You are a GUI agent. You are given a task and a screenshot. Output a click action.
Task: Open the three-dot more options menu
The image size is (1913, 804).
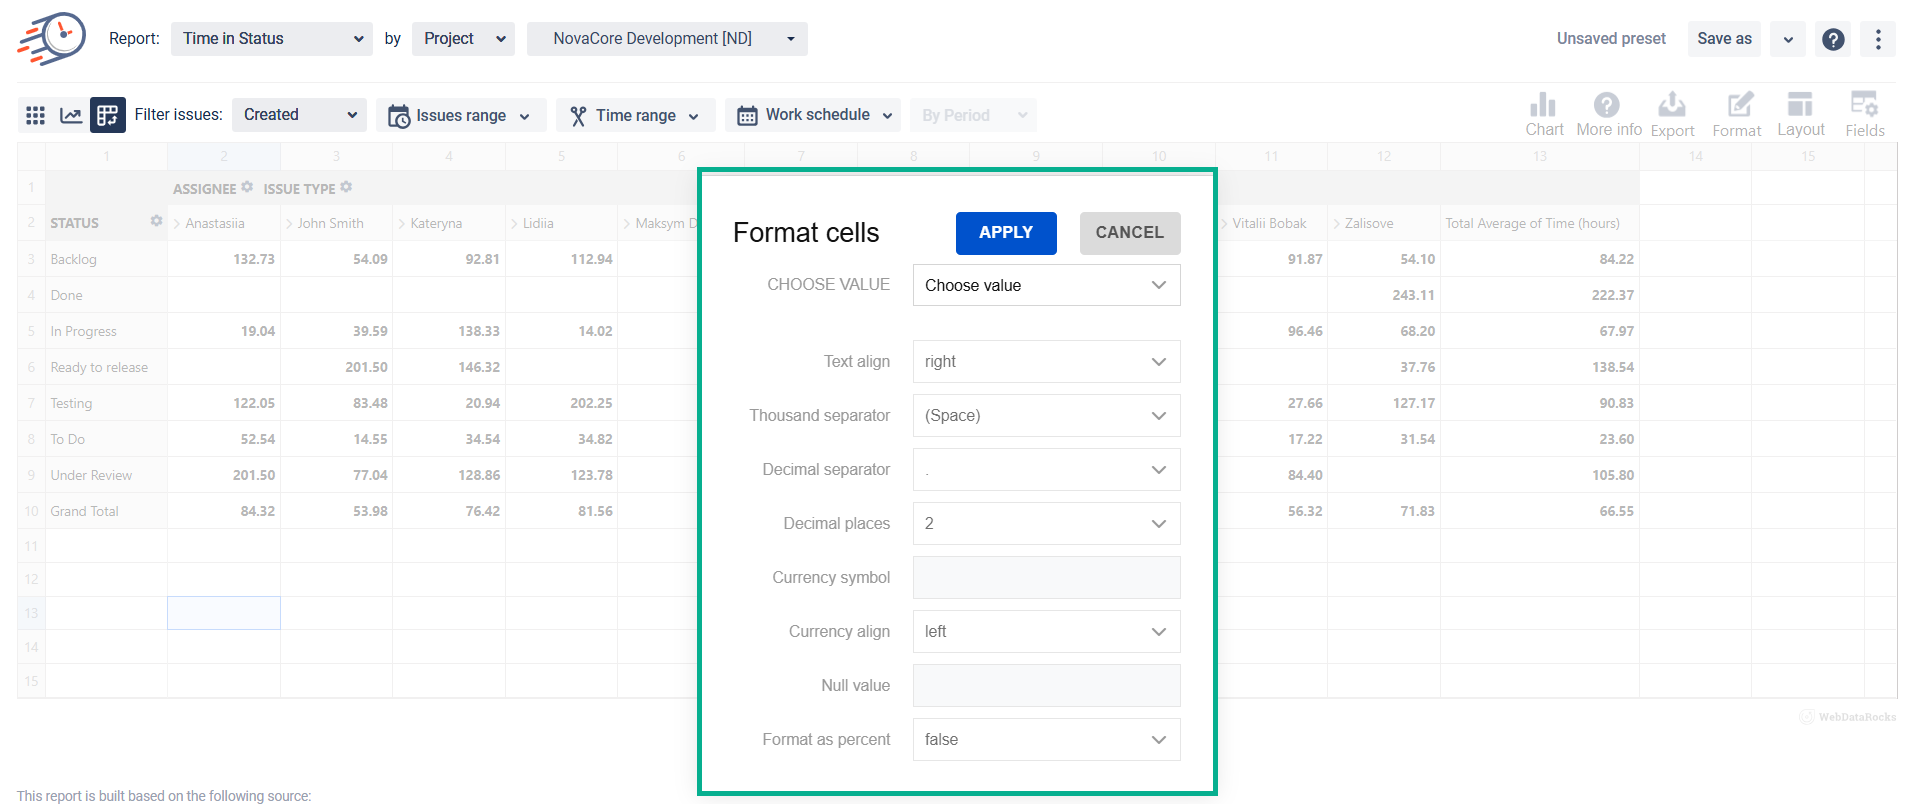[1878, 39]
